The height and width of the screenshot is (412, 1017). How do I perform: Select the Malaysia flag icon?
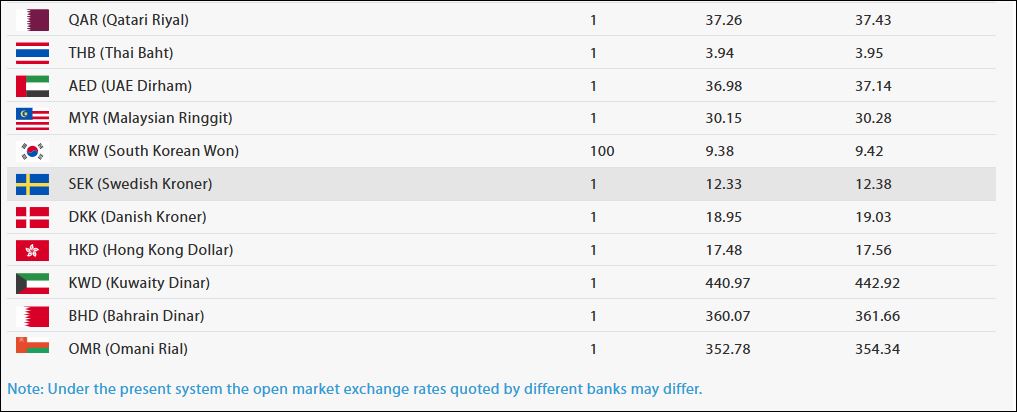pyautogui.click(x=32, y=118)
